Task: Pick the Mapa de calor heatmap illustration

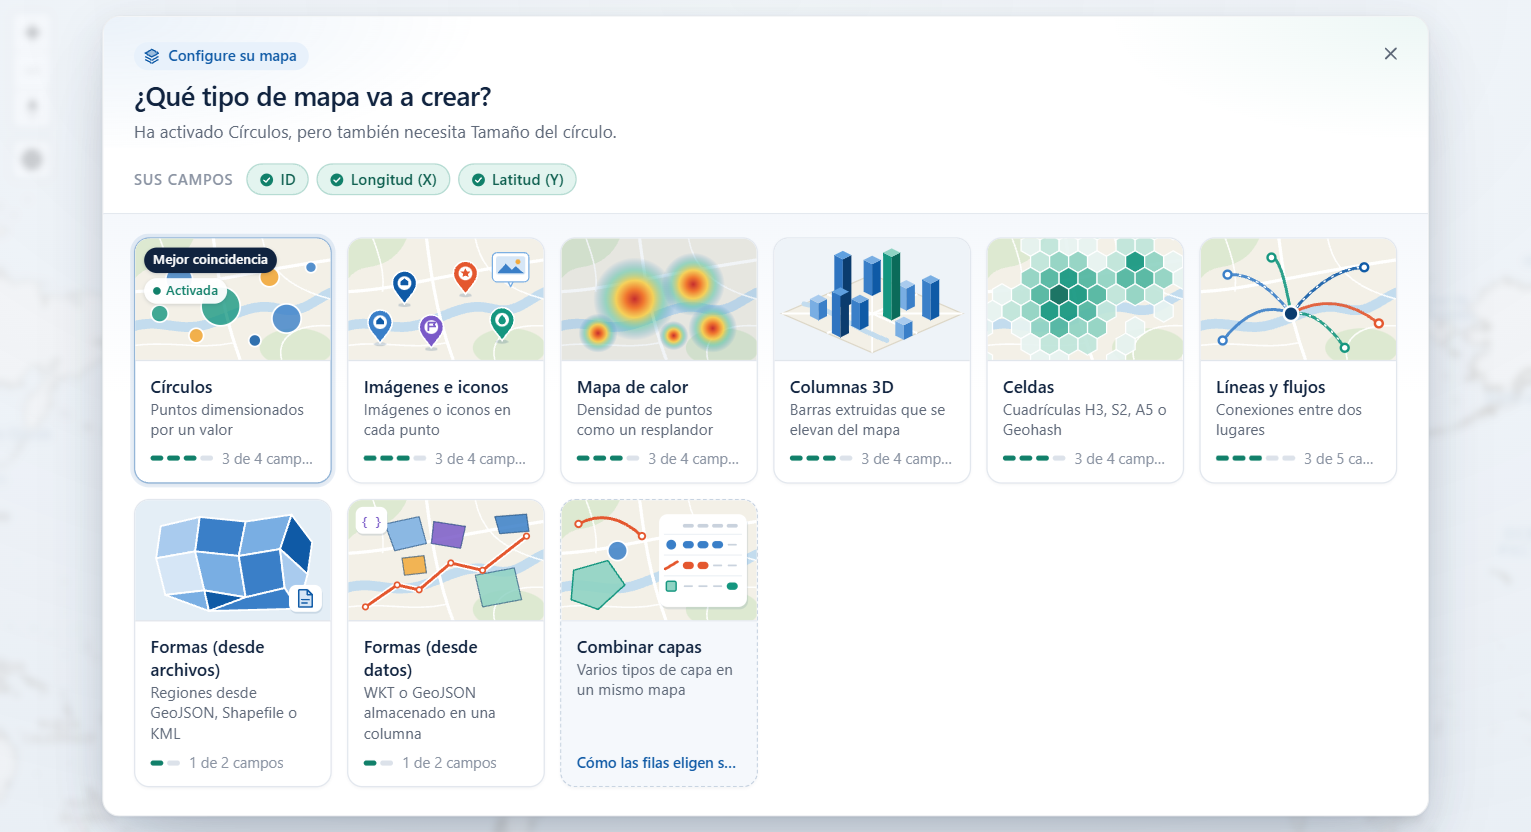Action: pos(659,299)
